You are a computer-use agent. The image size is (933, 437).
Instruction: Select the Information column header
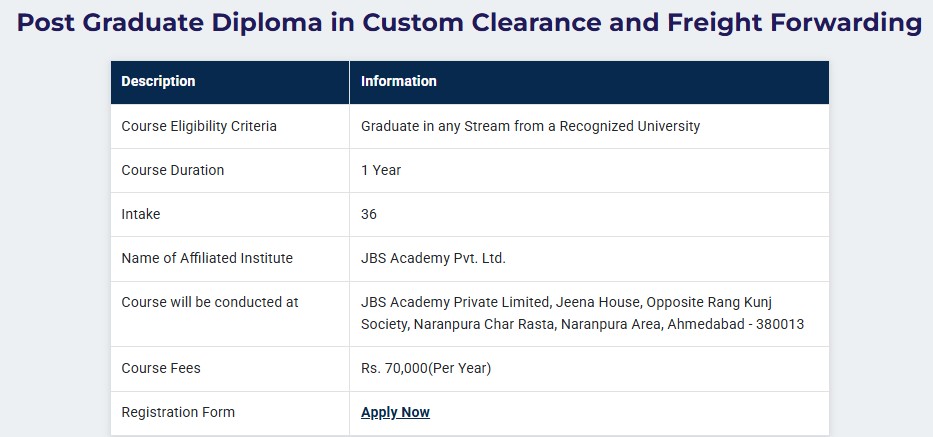pos(399,81)
